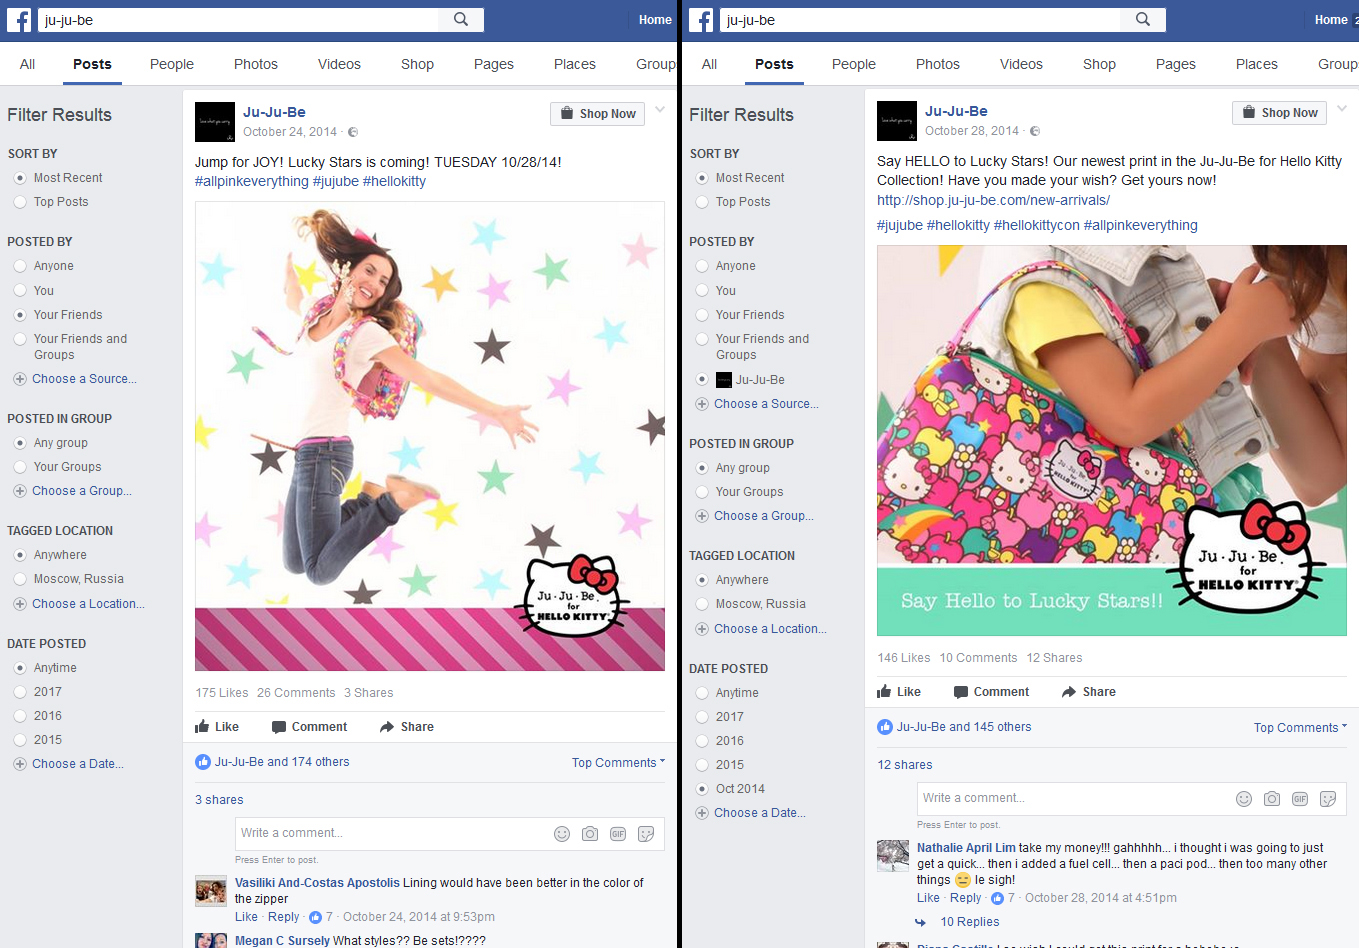Image resolution: width=1359 pixels, height=948 pixels.
Task: Switch to People tab in left window
Action: [x=172, y=64]
